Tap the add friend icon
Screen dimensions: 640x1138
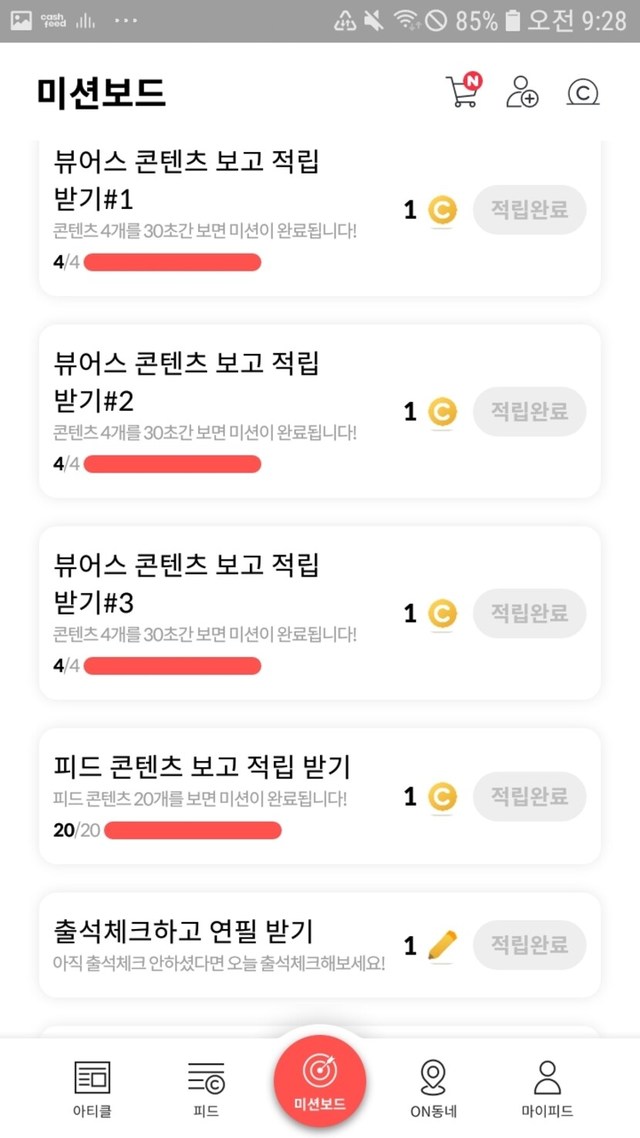pos(521,92)
